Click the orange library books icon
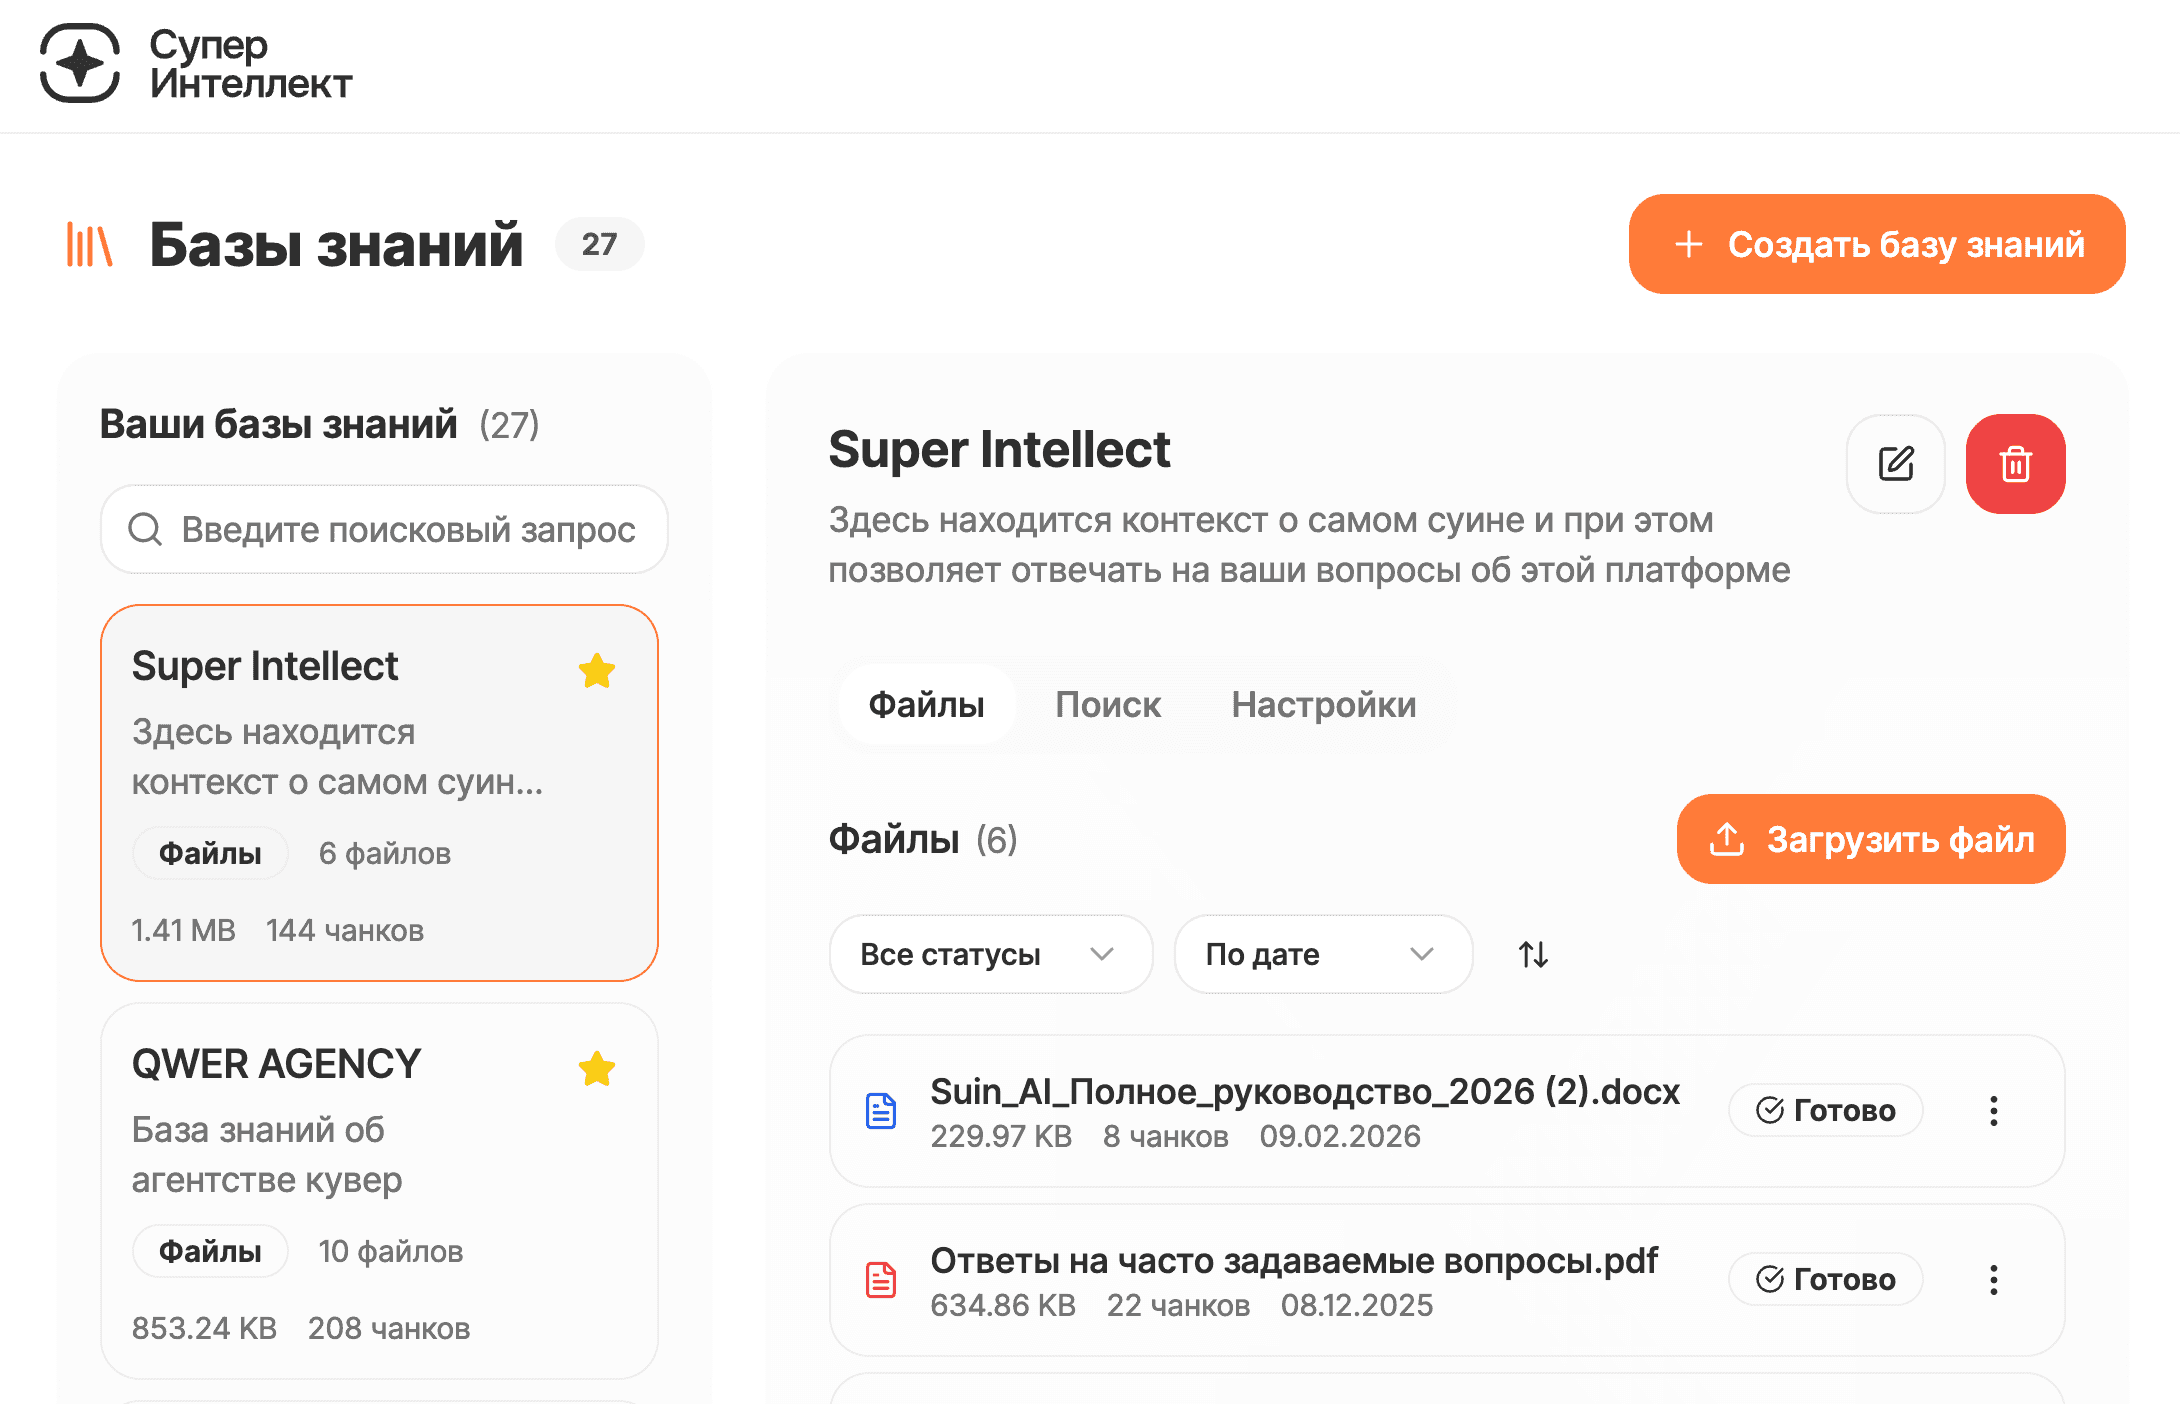2180x1404 pixels. tap(89, 244)
